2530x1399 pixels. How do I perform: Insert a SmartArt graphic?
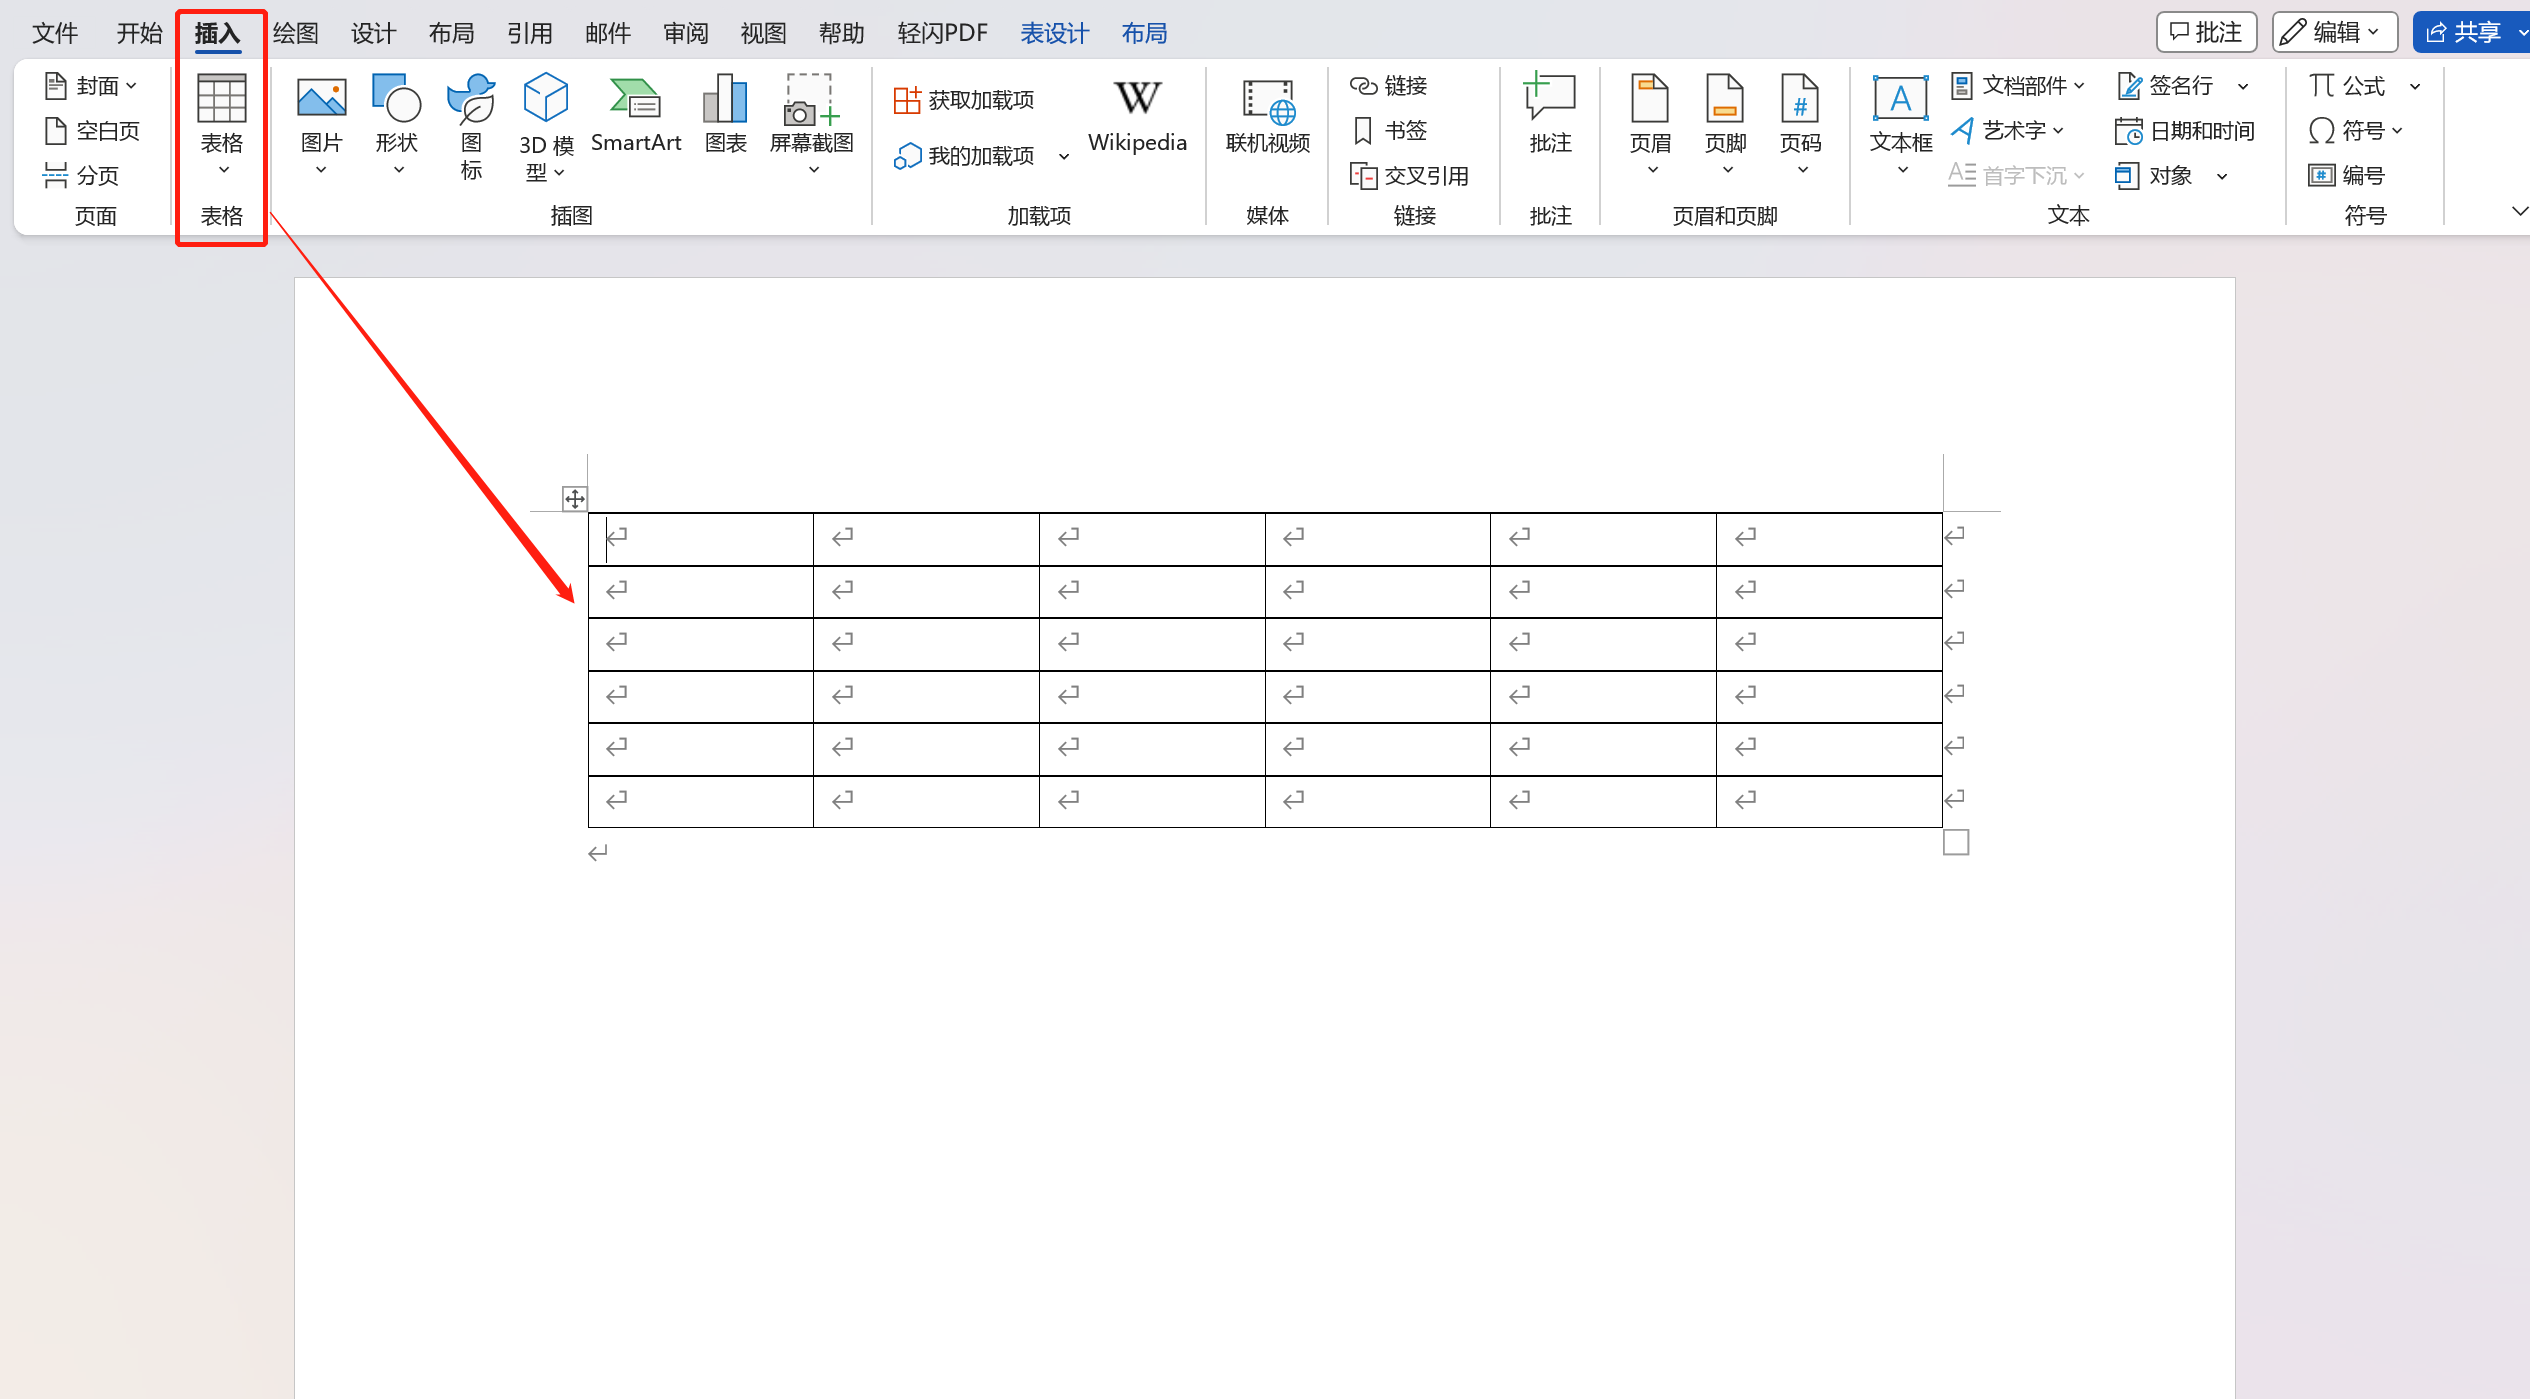click(636, 114)
